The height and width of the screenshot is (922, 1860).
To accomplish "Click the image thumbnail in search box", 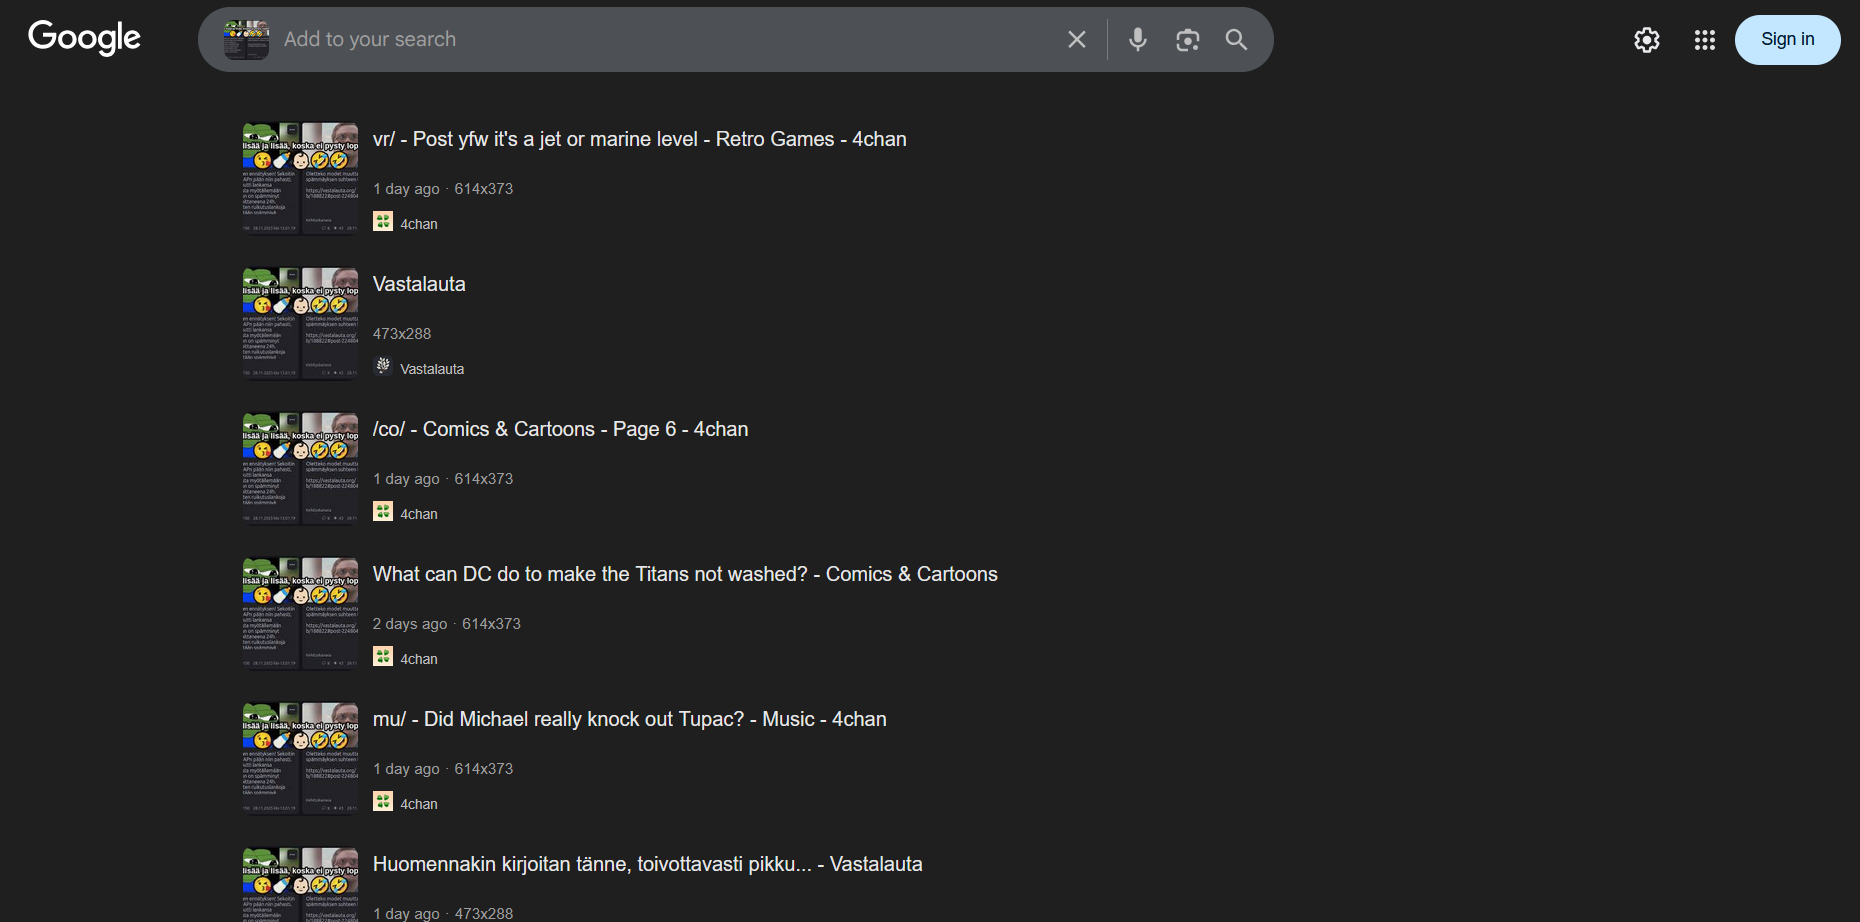I will pyautogui.click(x=246, y=40).
